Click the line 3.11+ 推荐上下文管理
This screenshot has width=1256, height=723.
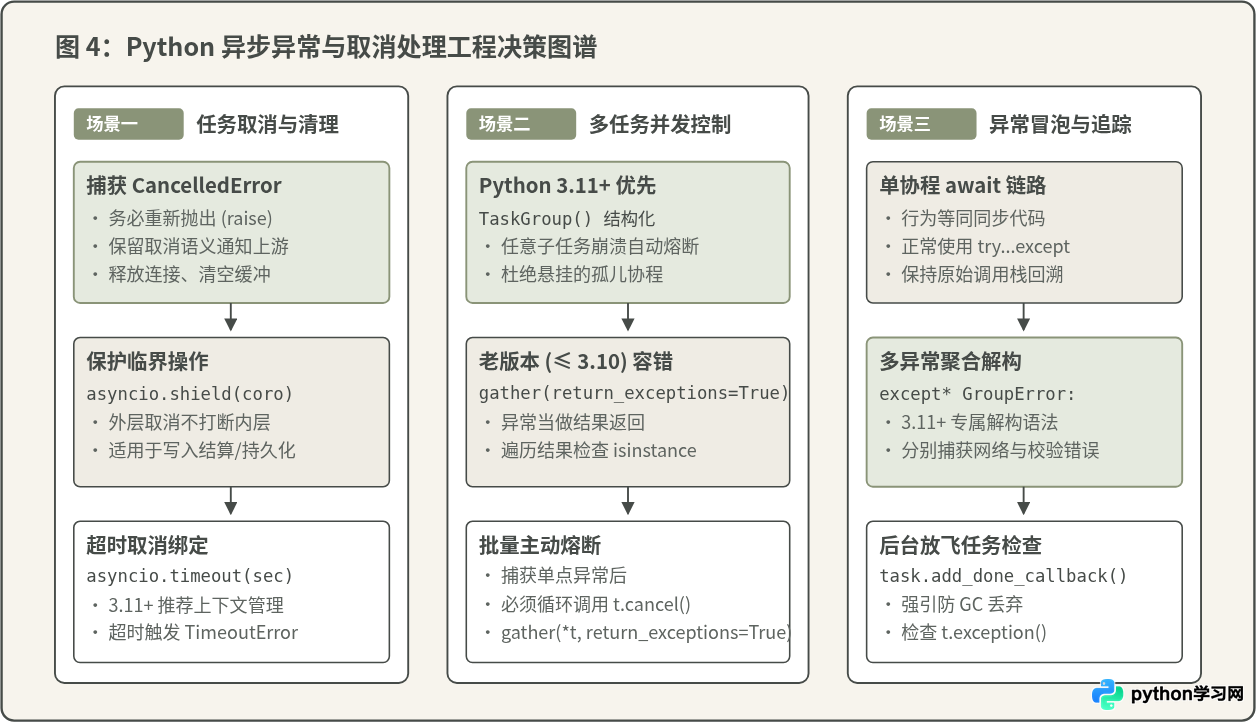[x=196, y=605]
